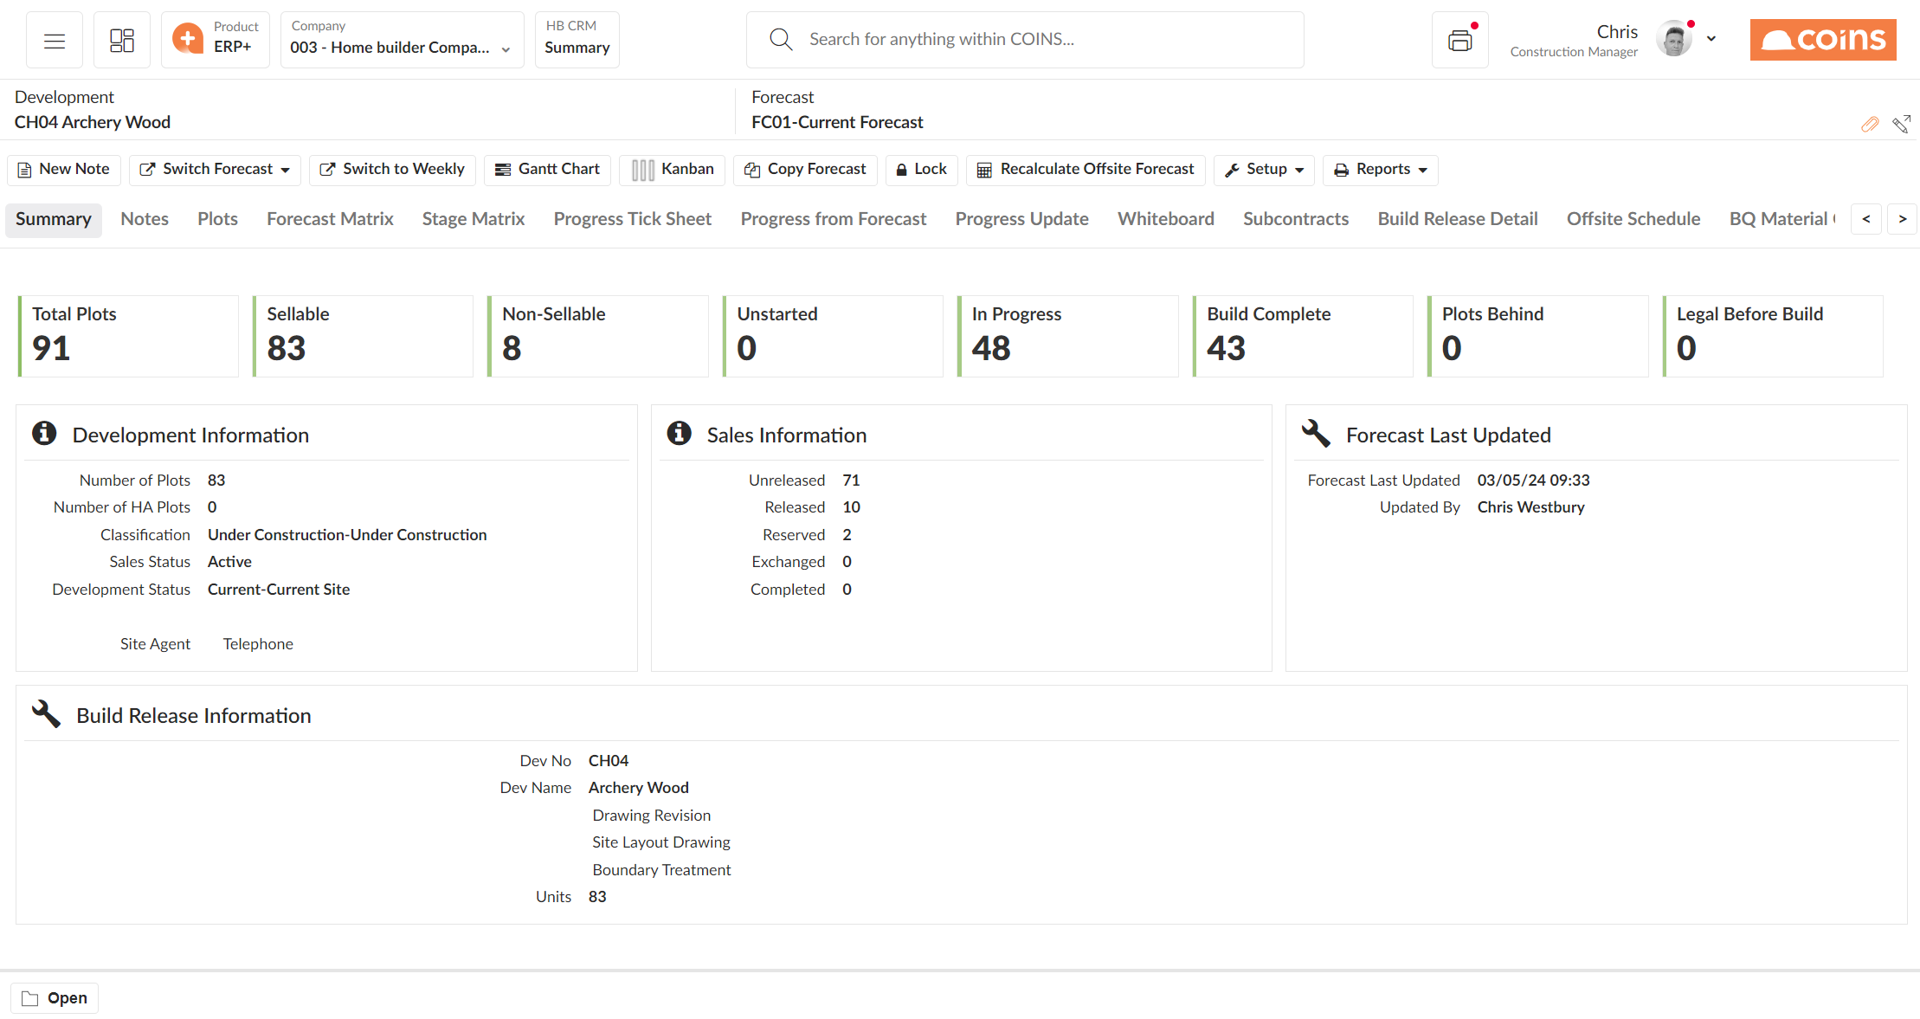The height and width of the screenshot is (1019, 1920).
Task: Switch to Weekly view
Action: tap(391, 169)
